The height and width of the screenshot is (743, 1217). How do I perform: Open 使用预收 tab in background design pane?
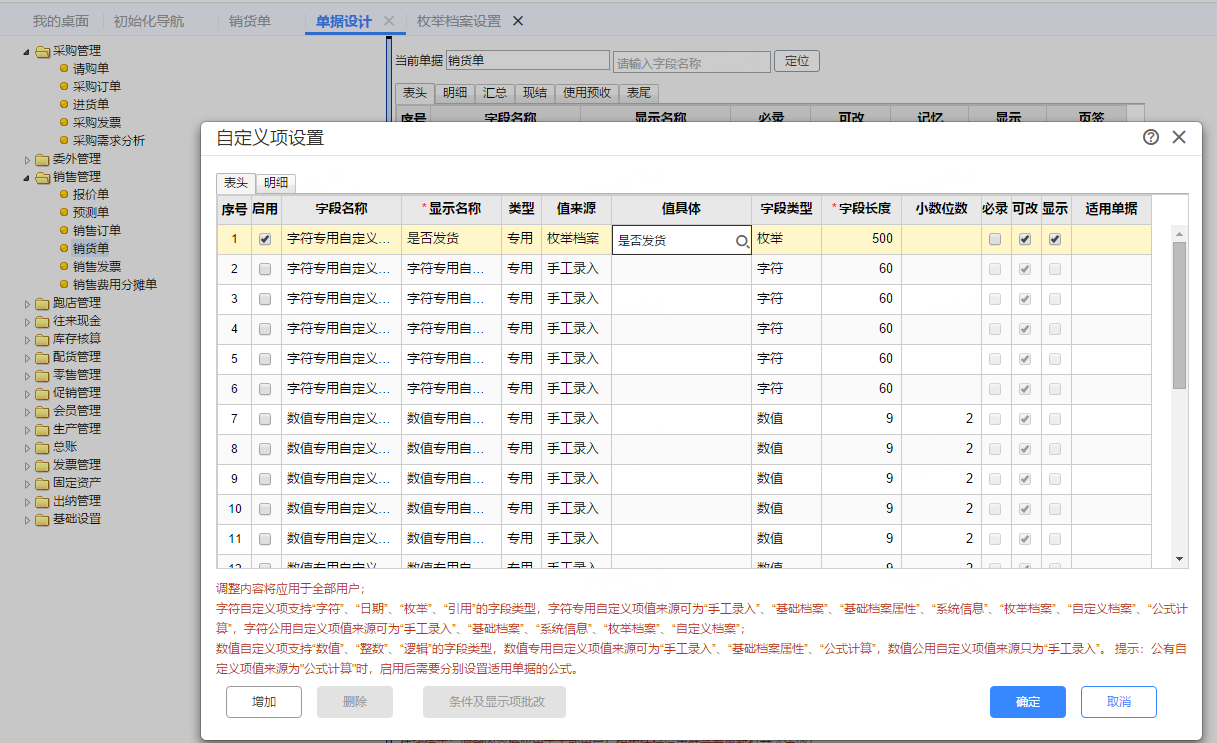coord(587,93)
